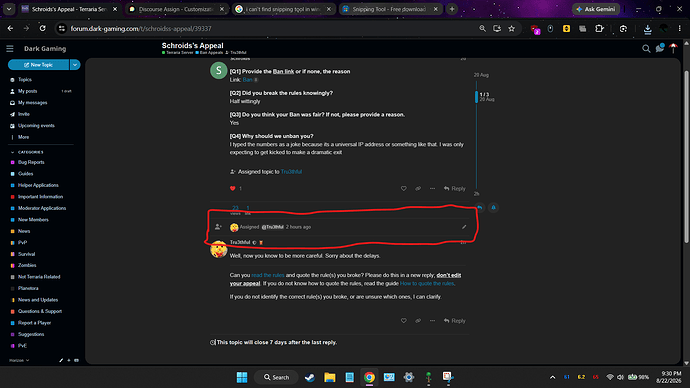Open Bug Reports category
The height and width of the screenshot is (388, 690).
[31, 162]
